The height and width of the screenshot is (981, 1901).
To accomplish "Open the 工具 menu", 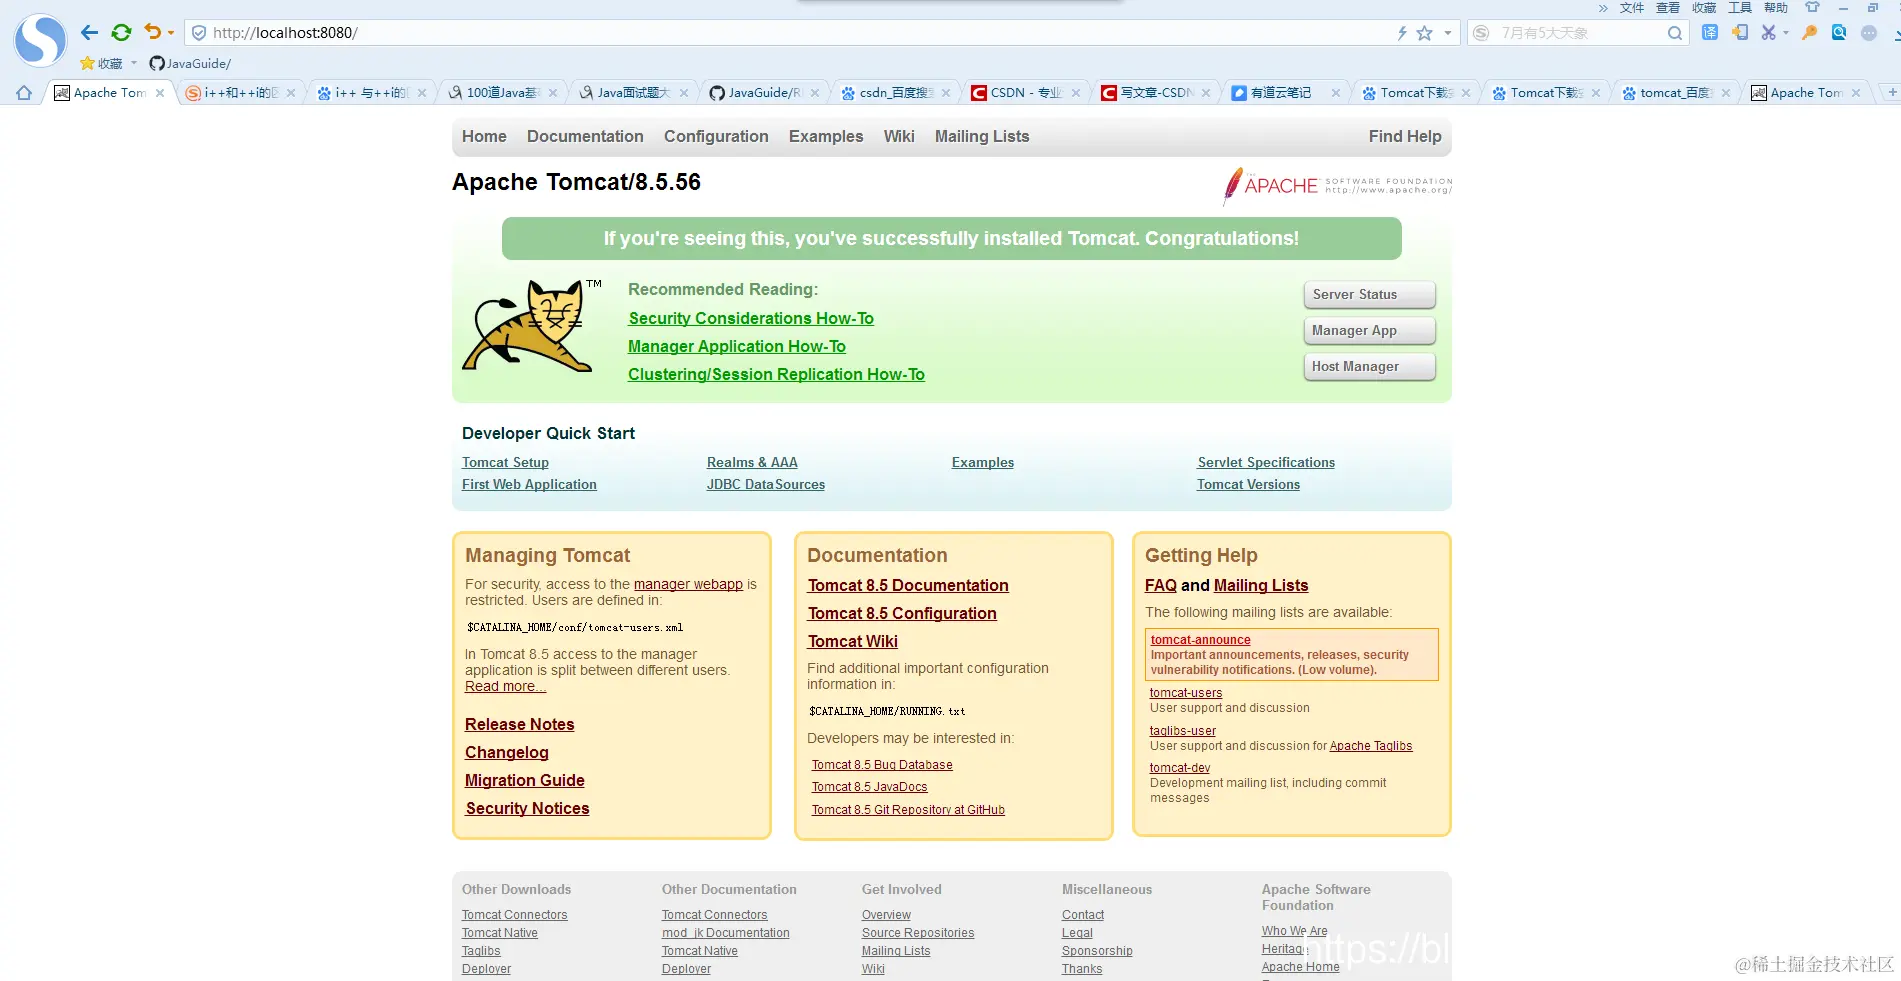I will (1740, 8).
